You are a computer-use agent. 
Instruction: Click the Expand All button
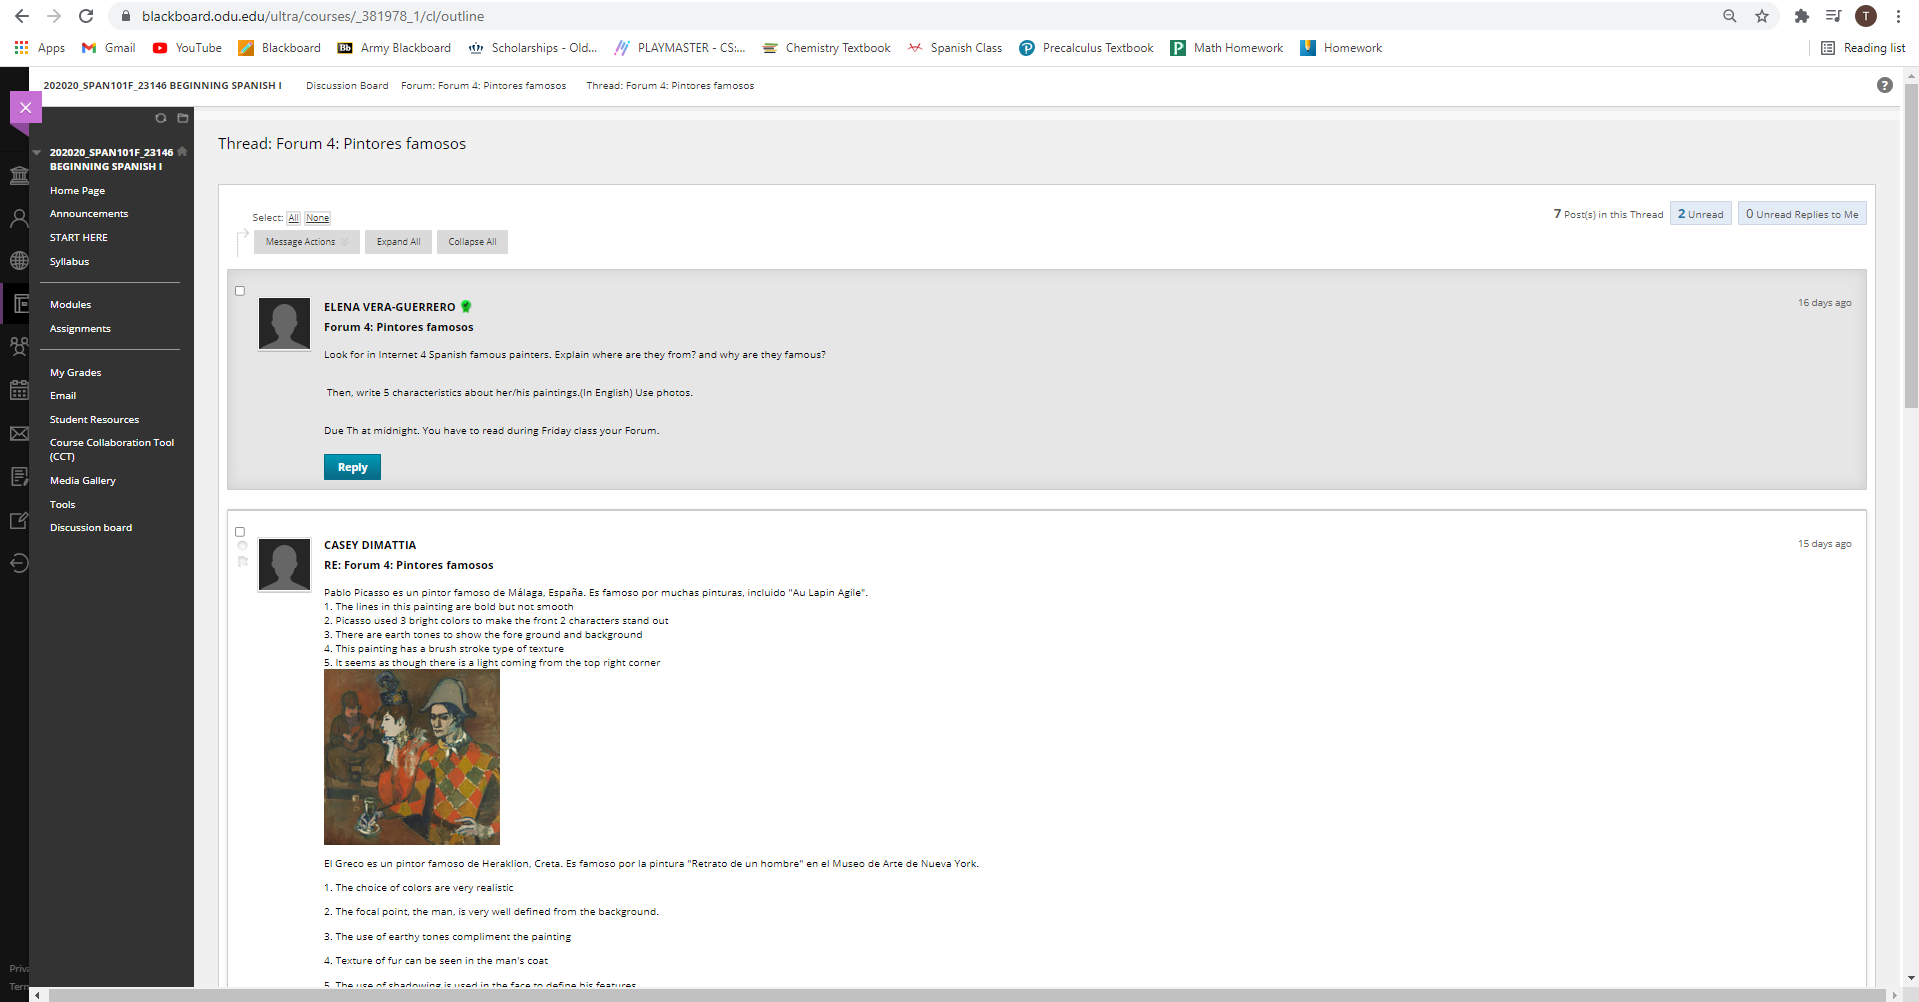pos(398,242)
